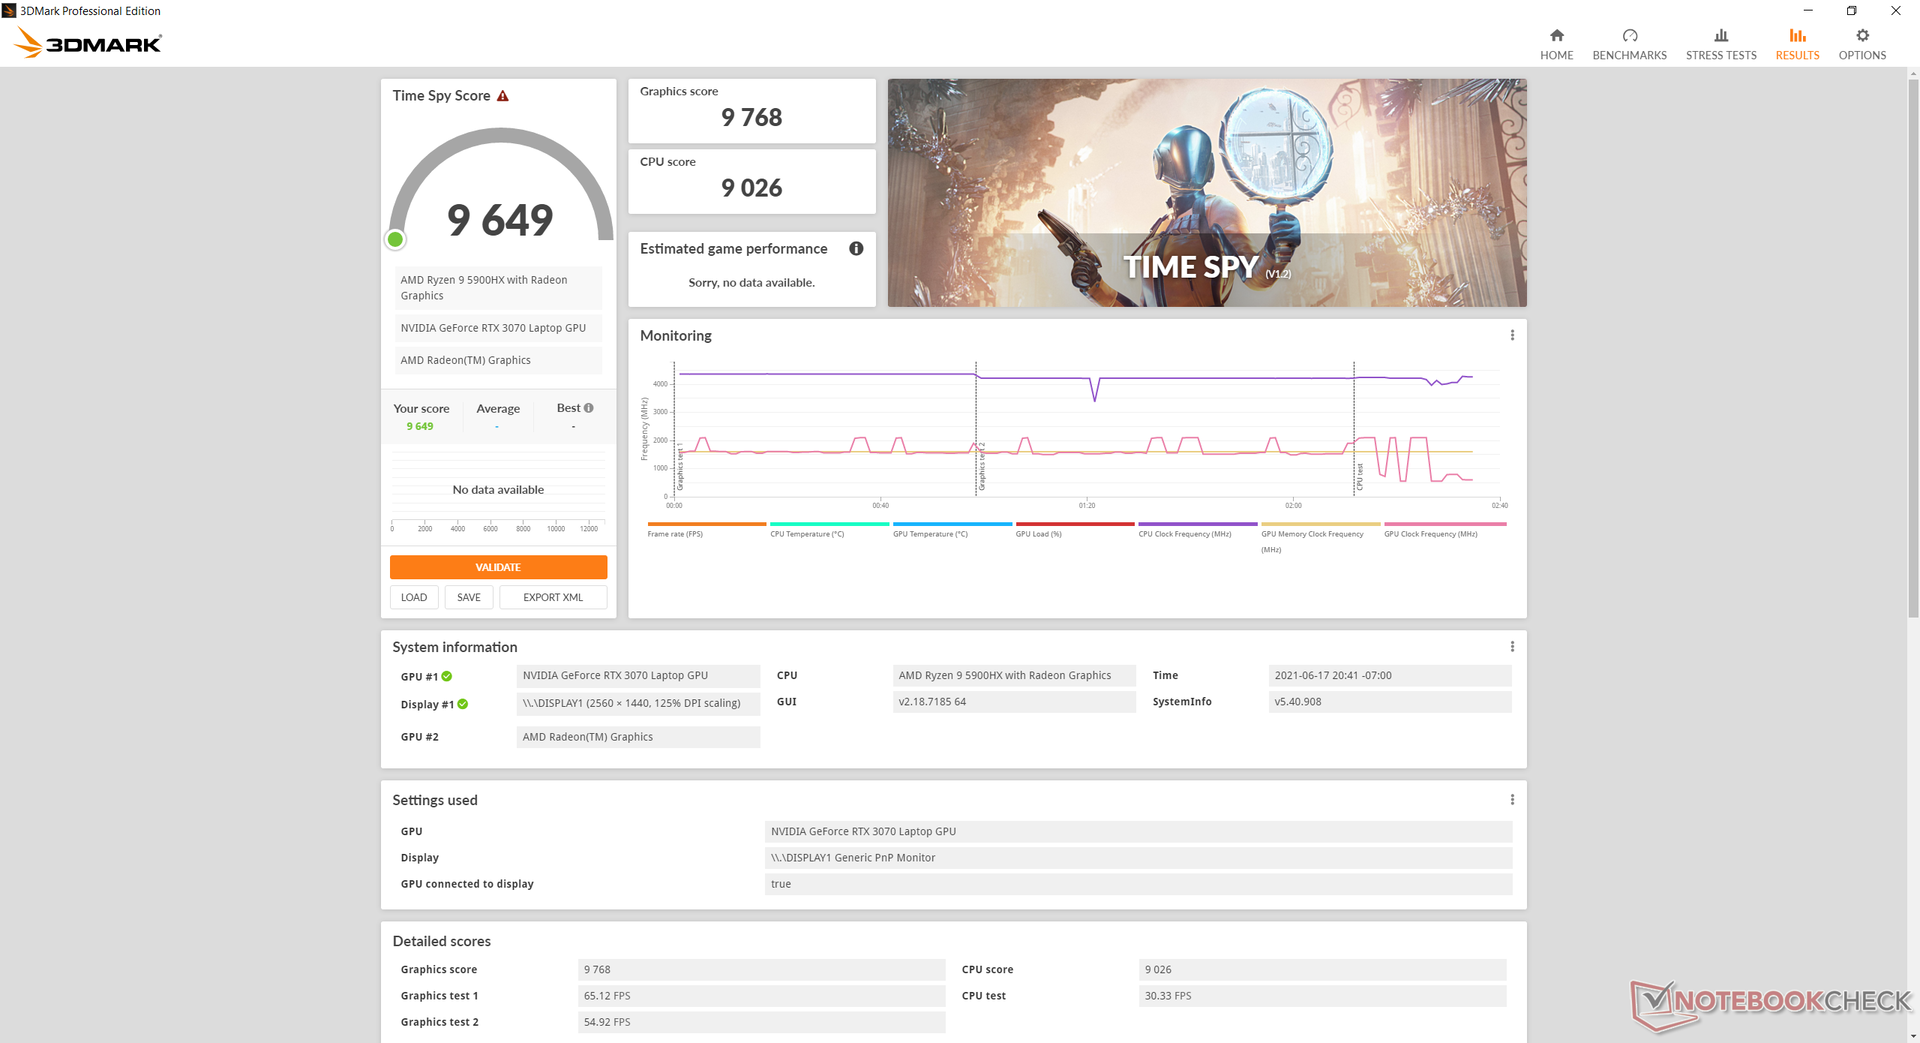Viewport: 1920px width, 1043px height.
Task: Select the CPU test FPS value
Action: [x=1323, y=996]
